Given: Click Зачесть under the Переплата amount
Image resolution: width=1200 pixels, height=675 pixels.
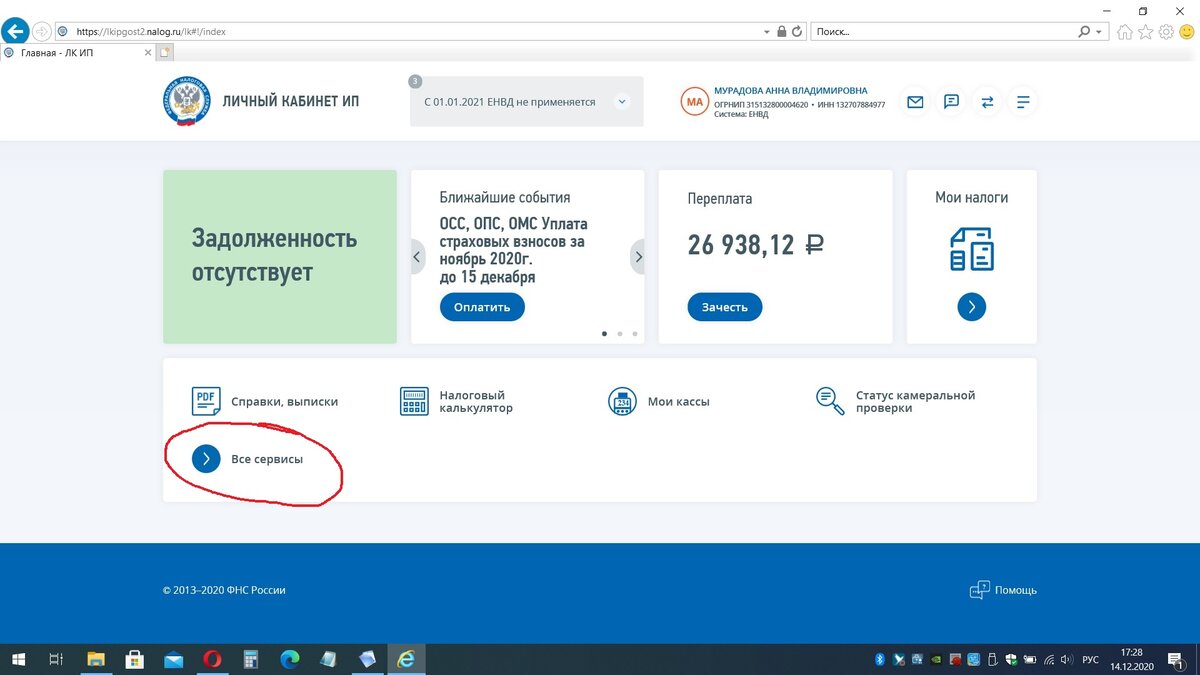Looking at the screenshot, I should [724, 307].
